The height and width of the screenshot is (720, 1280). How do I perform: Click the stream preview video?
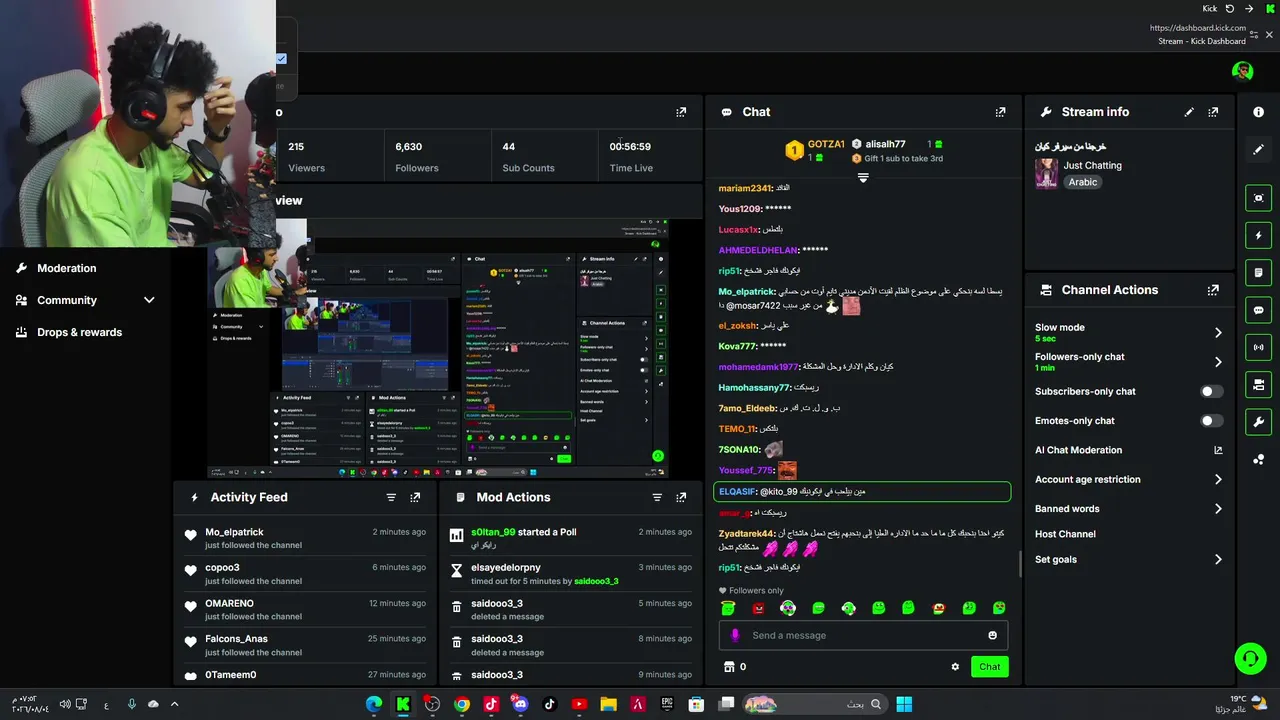tap(438, 348)
